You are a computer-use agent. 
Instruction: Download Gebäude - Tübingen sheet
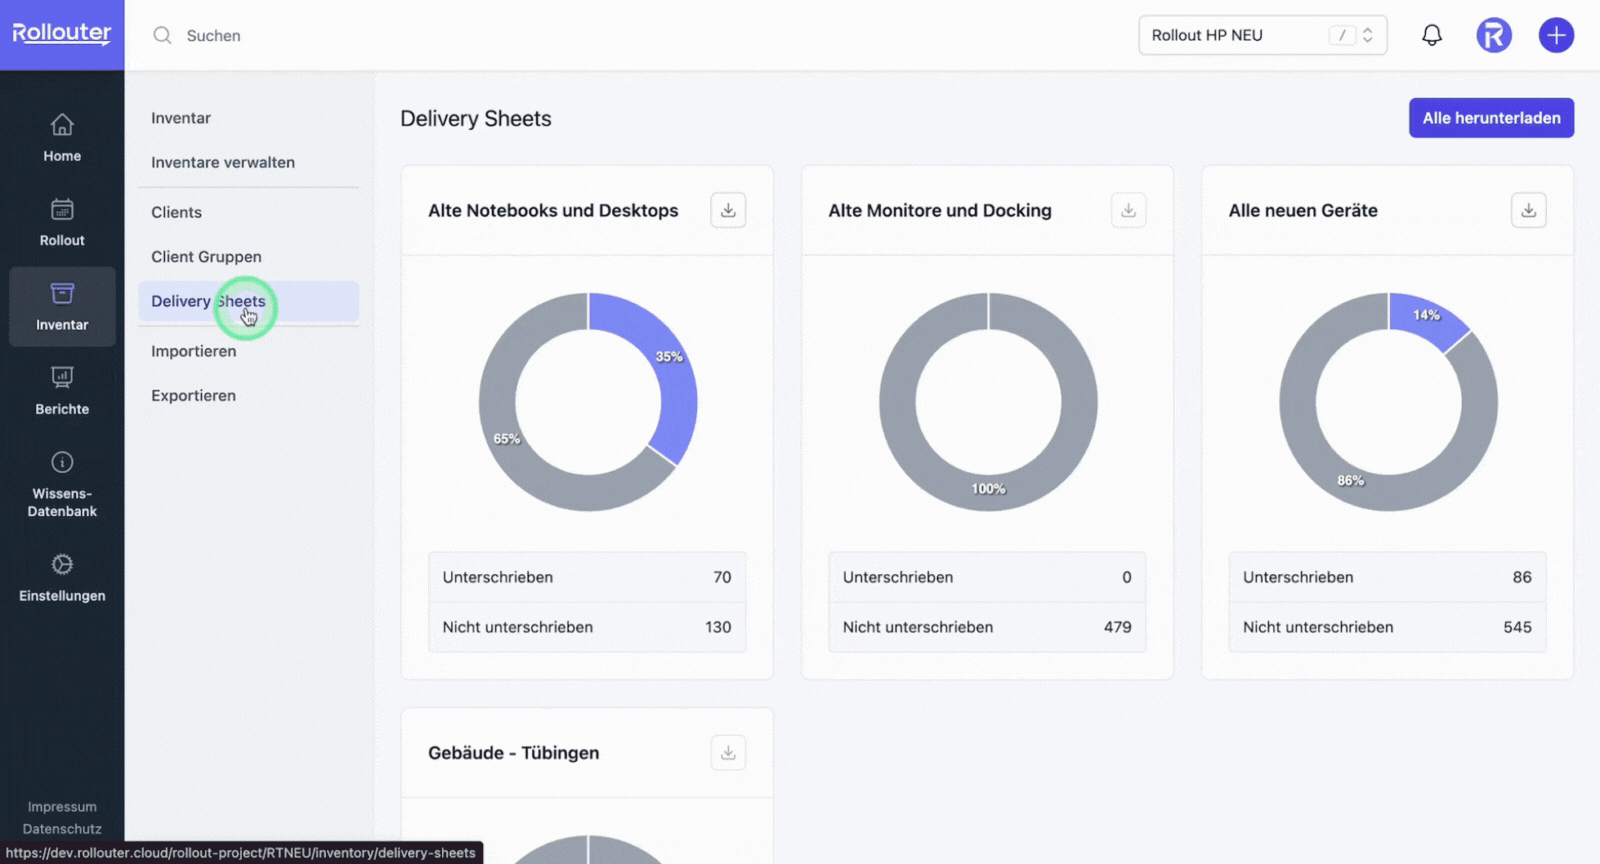728,753
